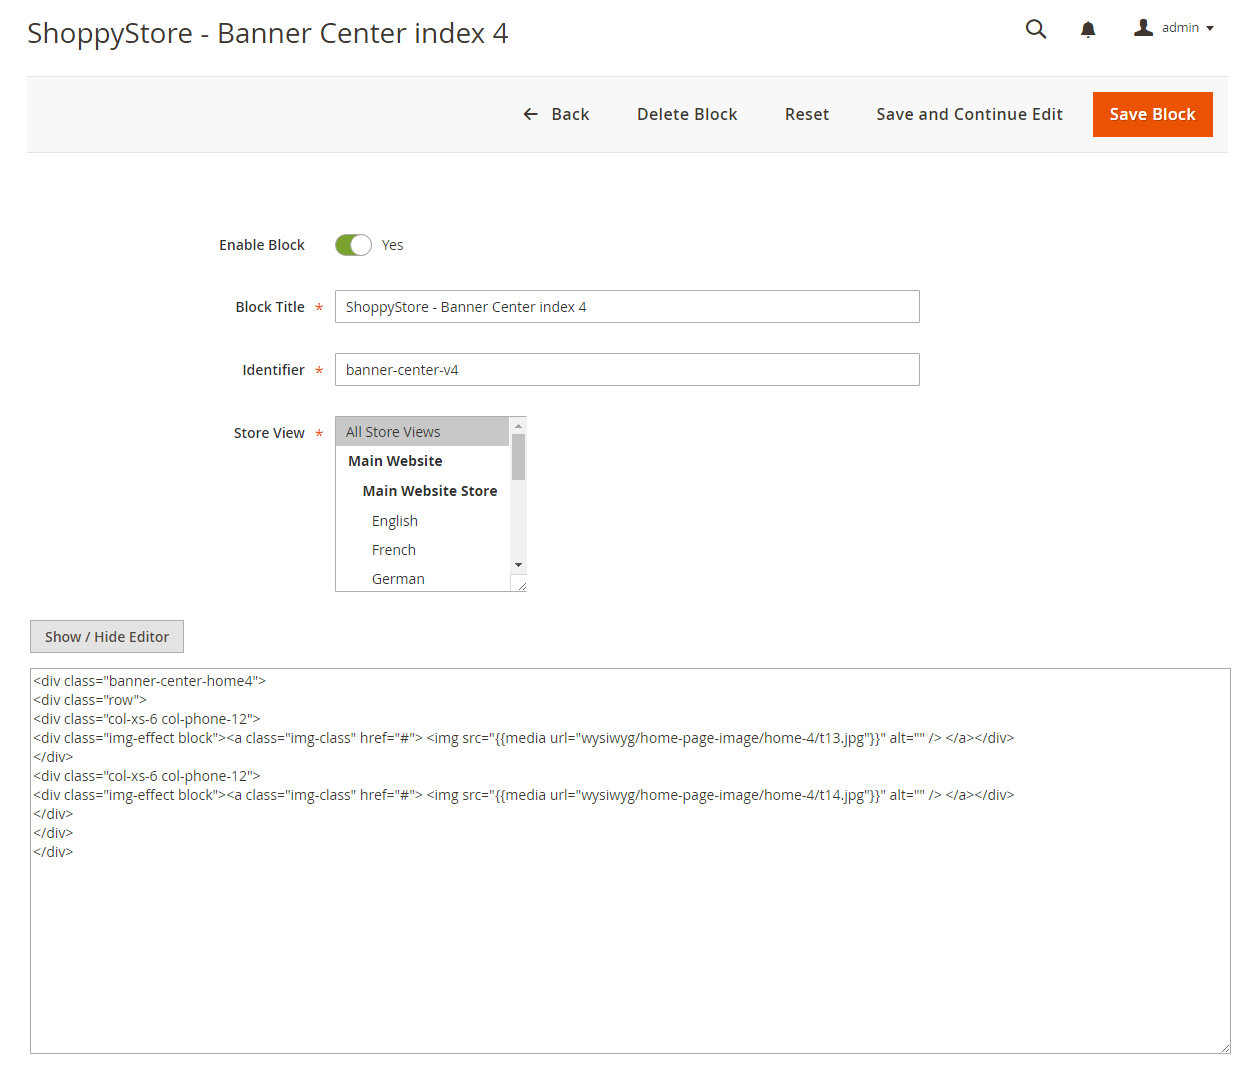Expand the admin account dropdown arrow
Image resolution: width=1256 pixels, height=1066 pixels.
point(1210,28)
